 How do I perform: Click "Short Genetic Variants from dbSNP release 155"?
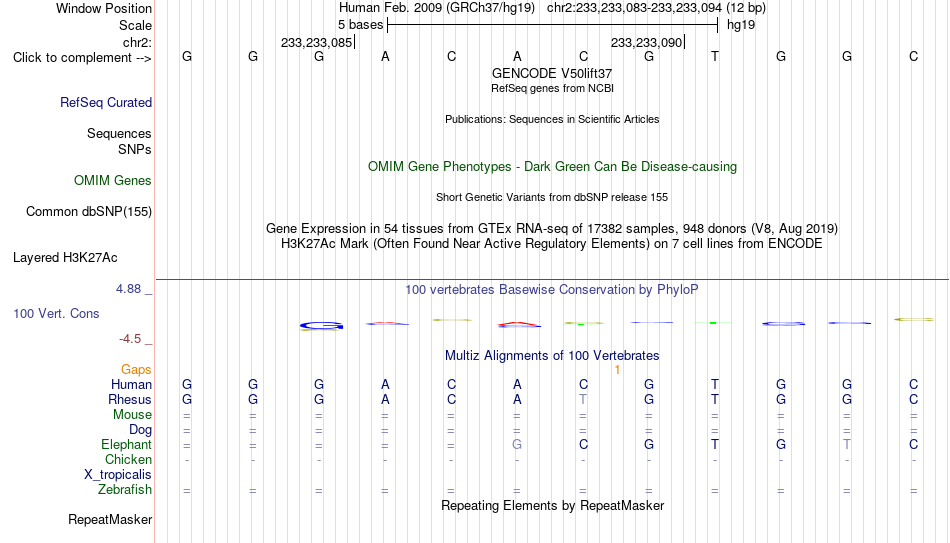point(552,197)
